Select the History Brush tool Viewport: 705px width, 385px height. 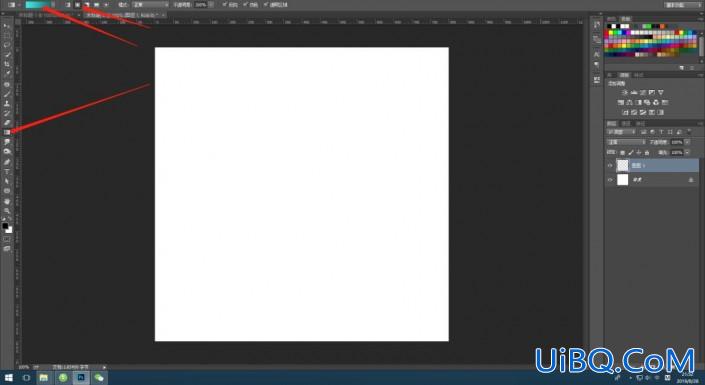point(7,113)
